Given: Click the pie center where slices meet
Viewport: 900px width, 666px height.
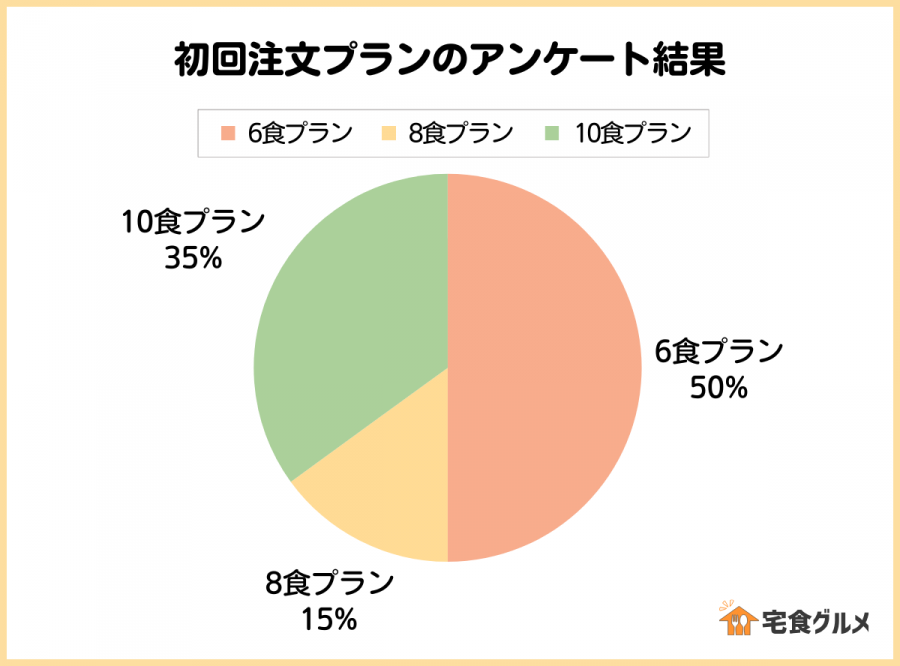Looking at the screenshot, I should (447, 368).
